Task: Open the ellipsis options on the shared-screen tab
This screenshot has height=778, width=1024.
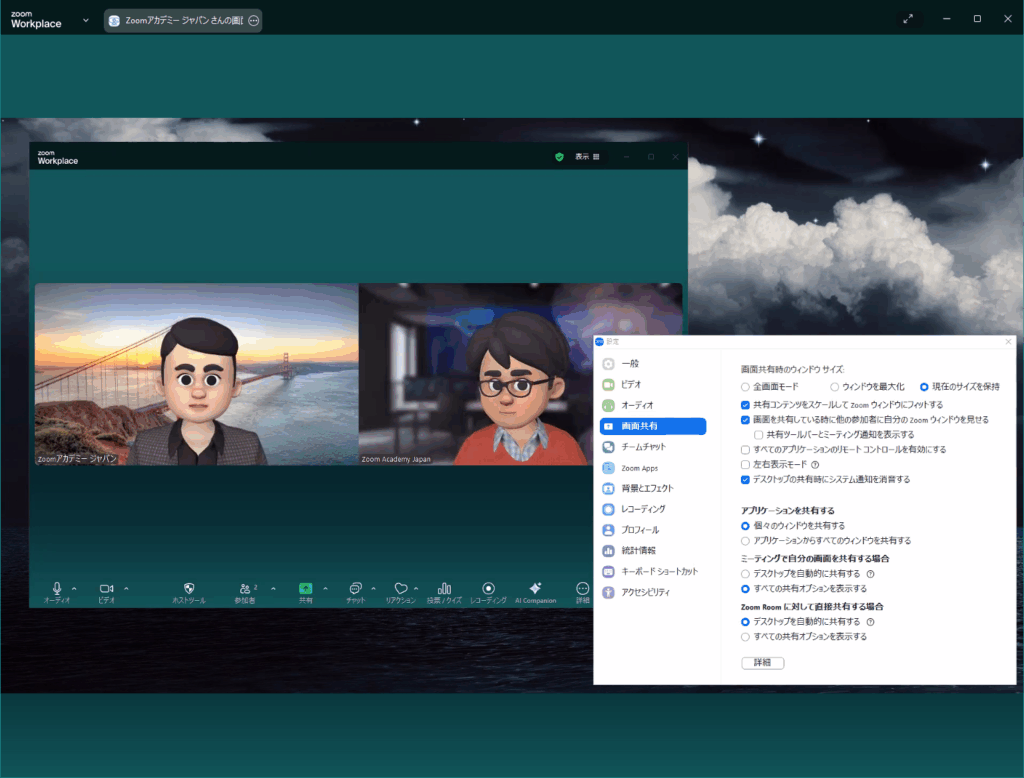Action: 253,20
